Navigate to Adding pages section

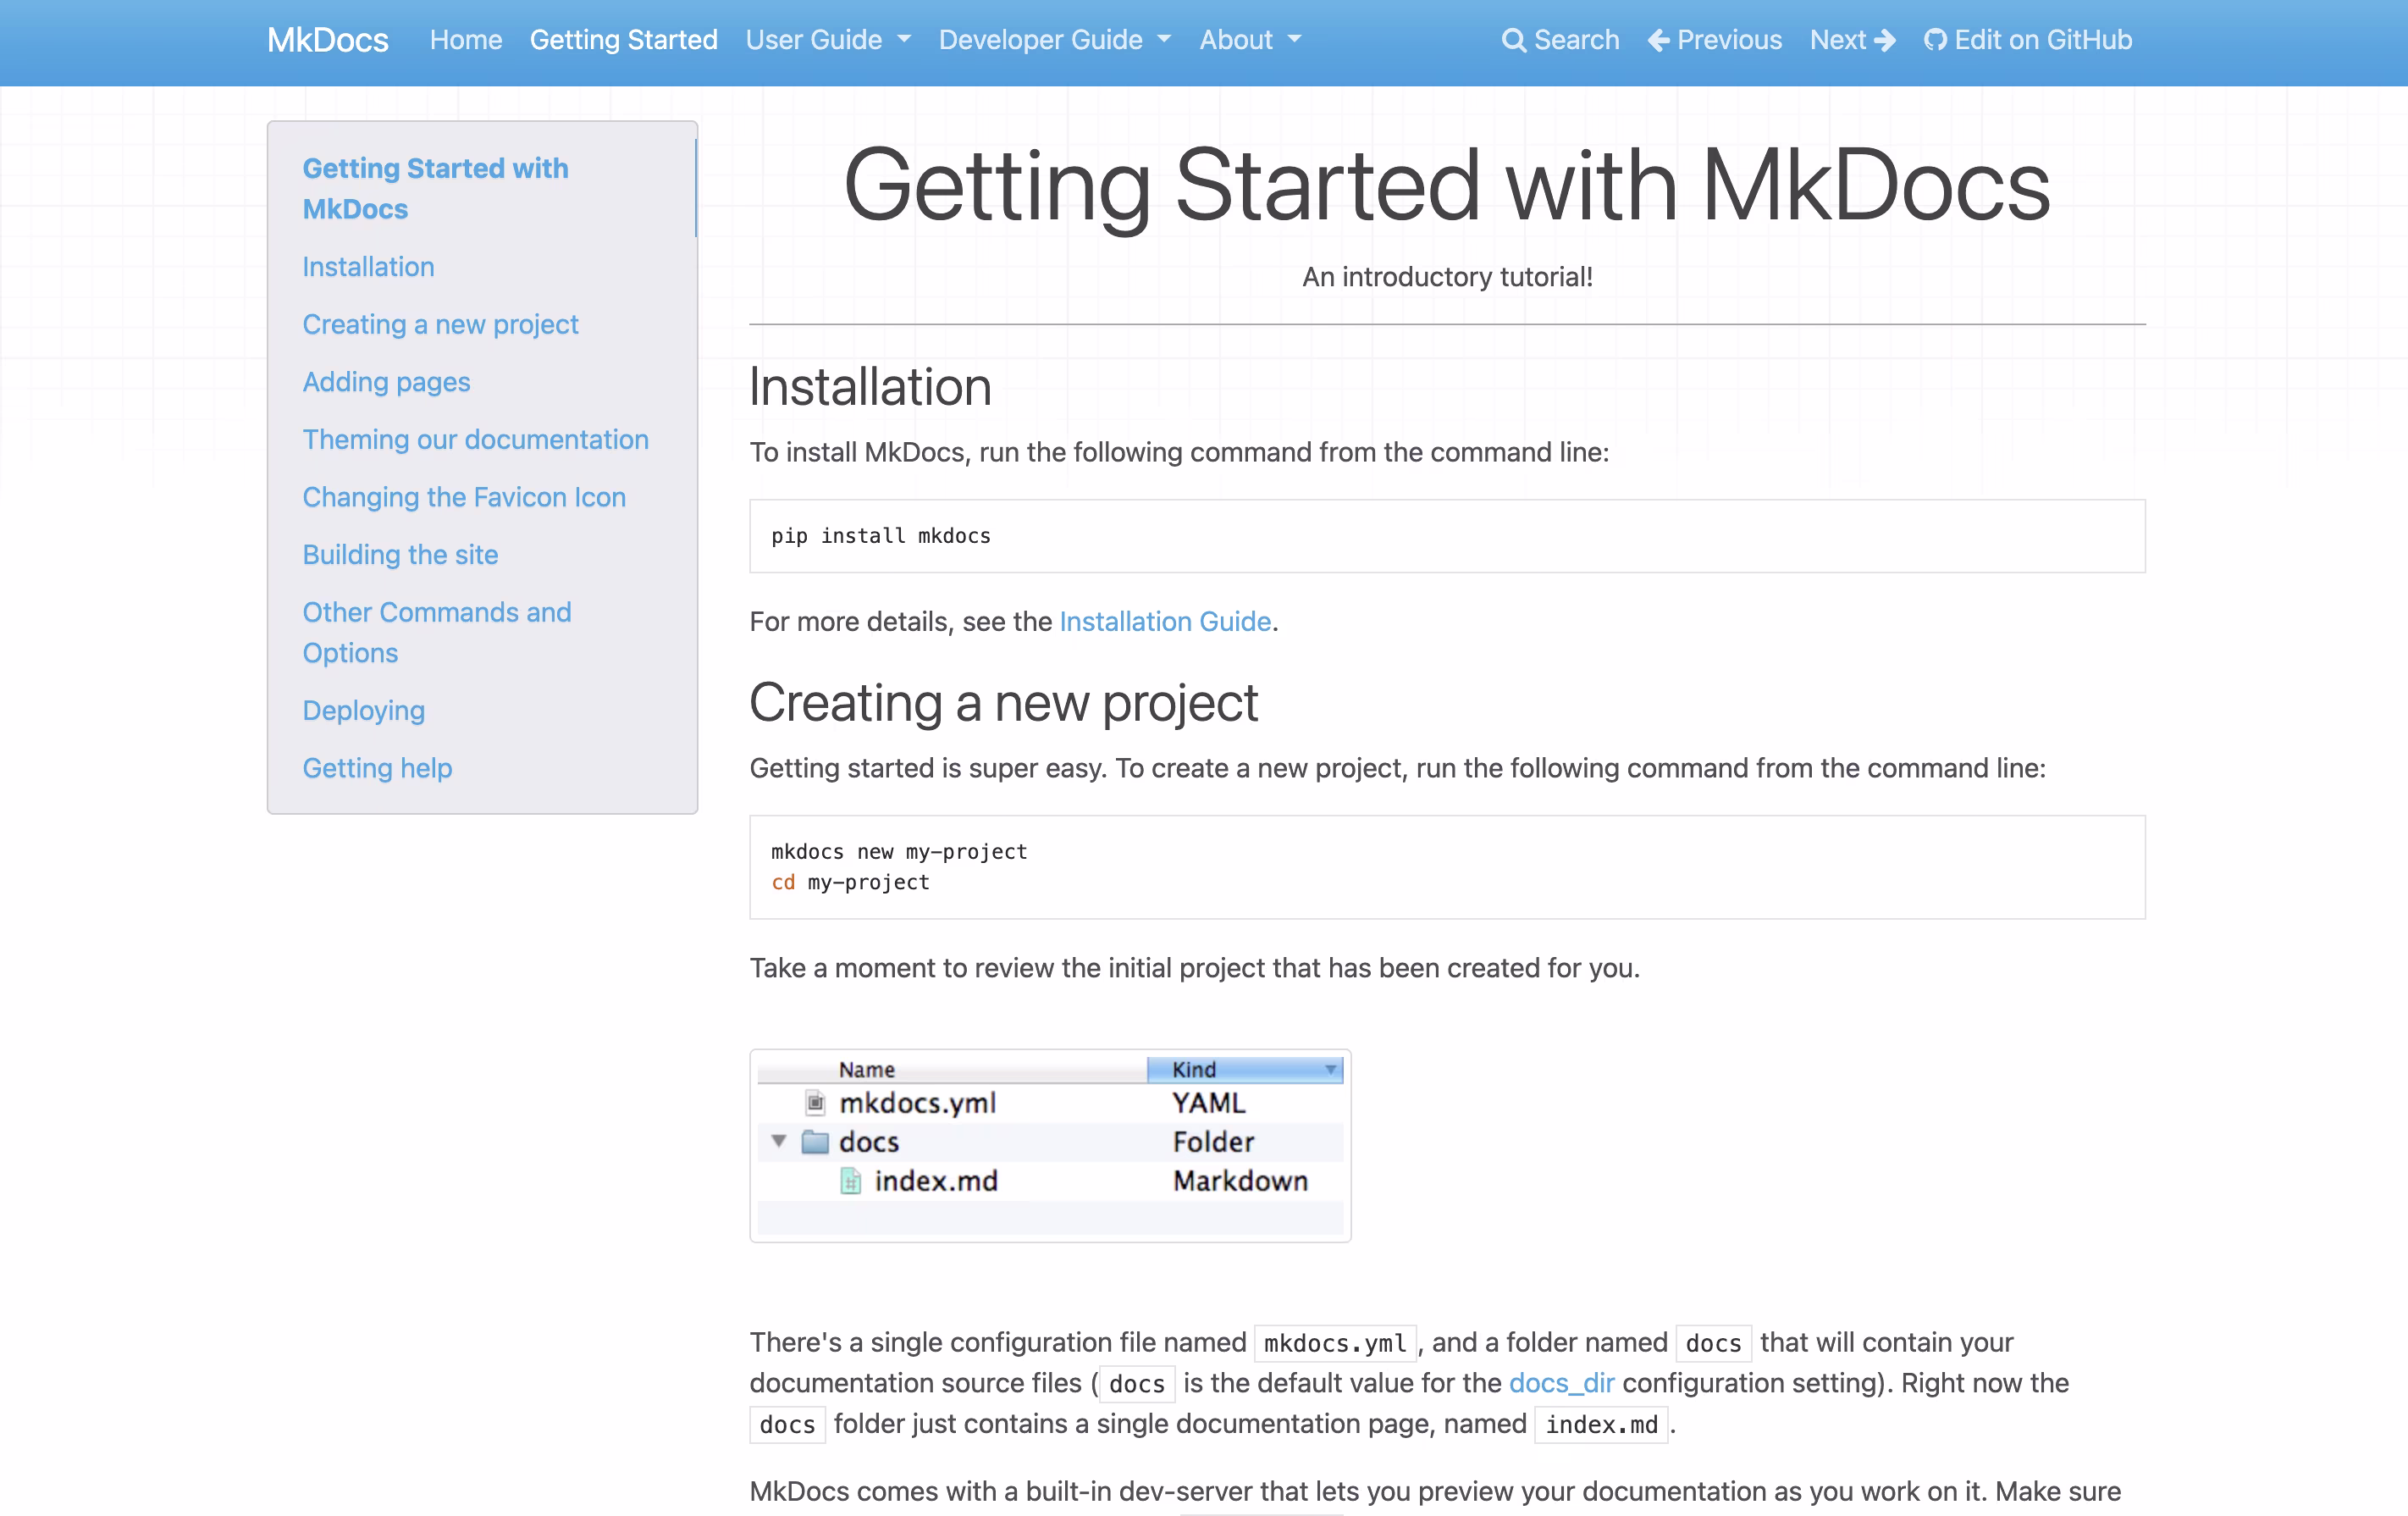pyautogui.click(x=386, y=382)
